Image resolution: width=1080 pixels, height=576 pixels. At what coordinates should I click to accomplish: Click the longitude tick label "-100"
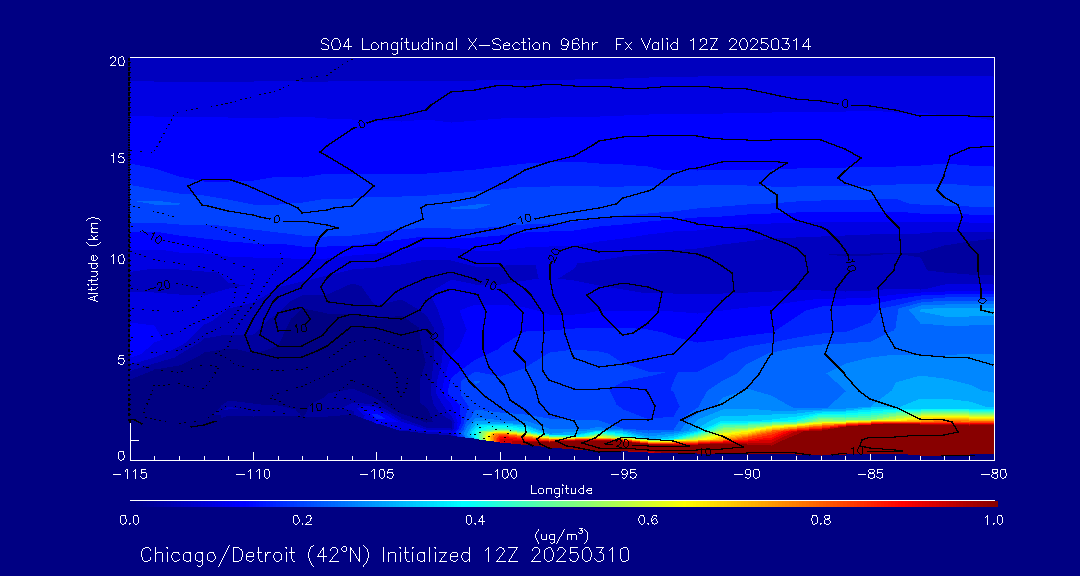(500, 475)
